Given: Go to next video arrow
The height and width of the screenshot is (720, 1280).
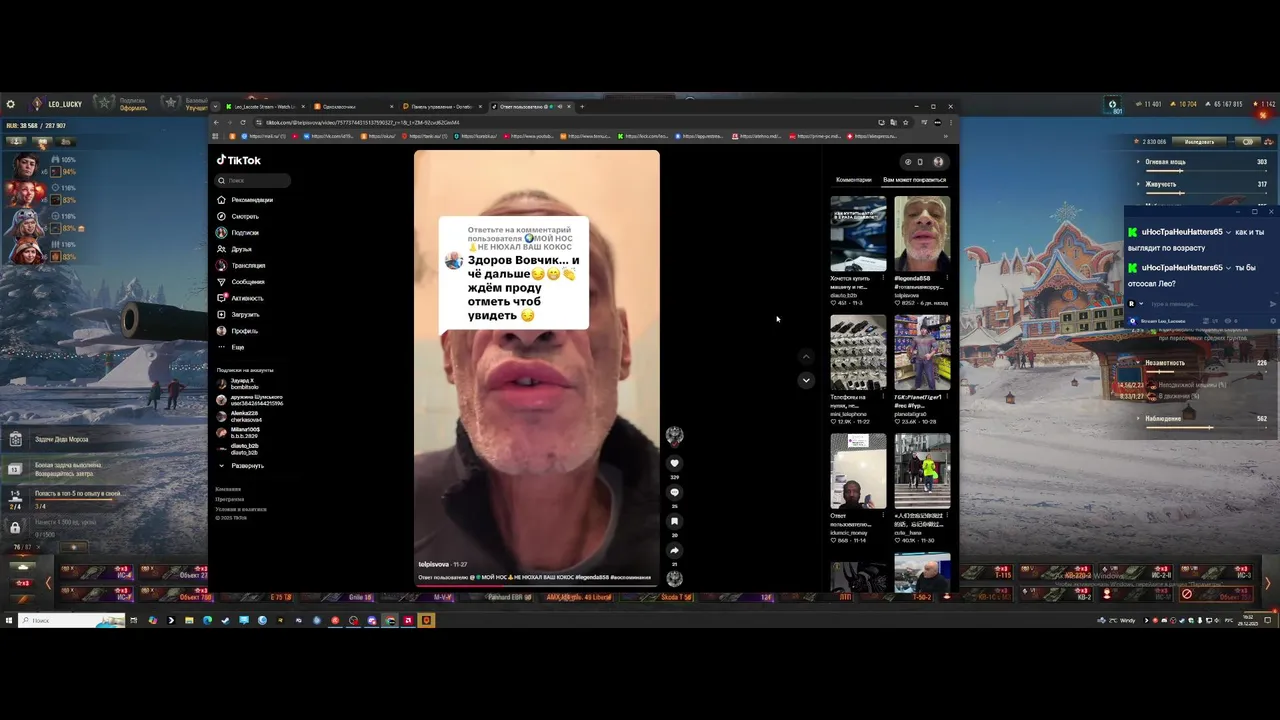Looking at the screenshot, I should (806, 380).
